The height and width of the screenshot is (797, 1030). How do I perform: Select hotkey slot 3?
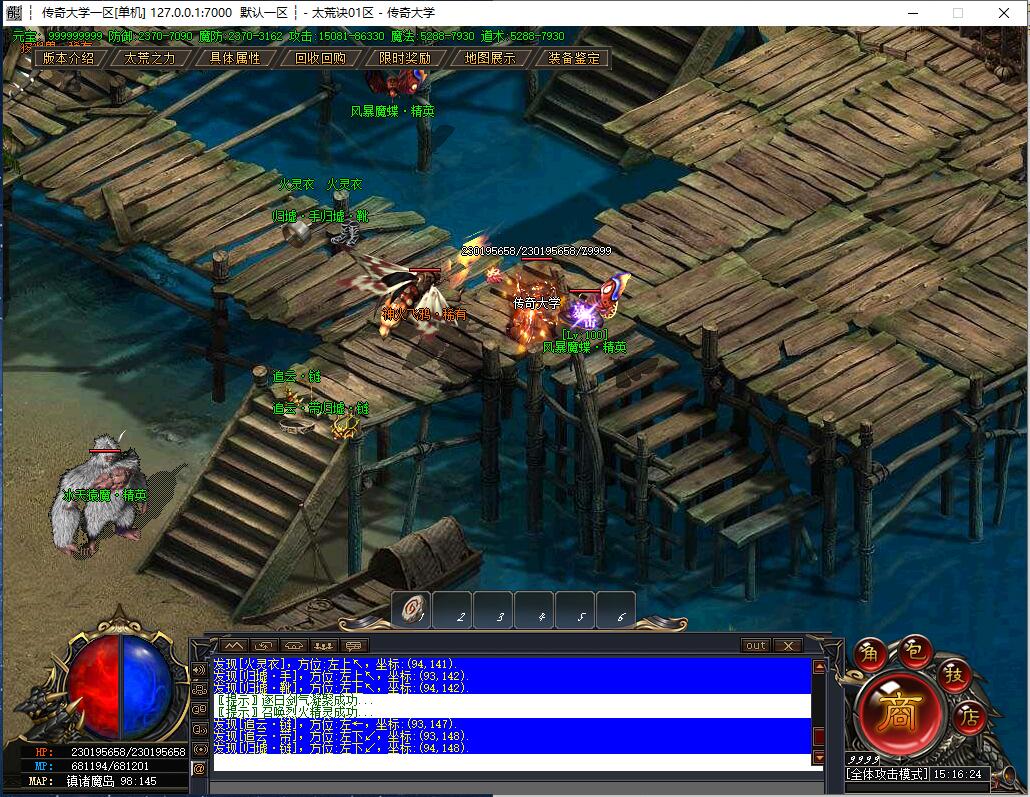click(493, 609)
